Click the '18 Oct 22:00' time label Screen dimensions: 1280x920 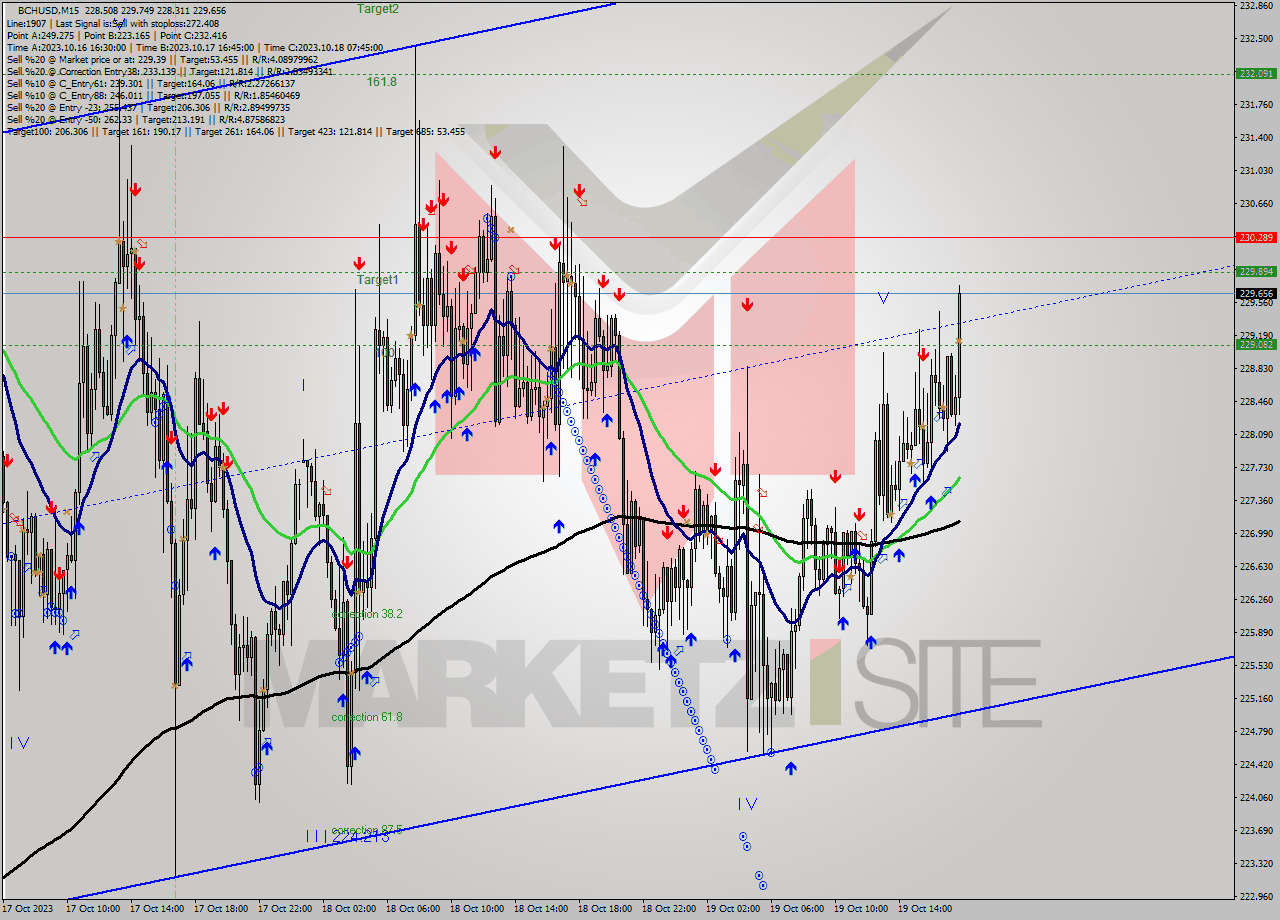coord(669,909)
